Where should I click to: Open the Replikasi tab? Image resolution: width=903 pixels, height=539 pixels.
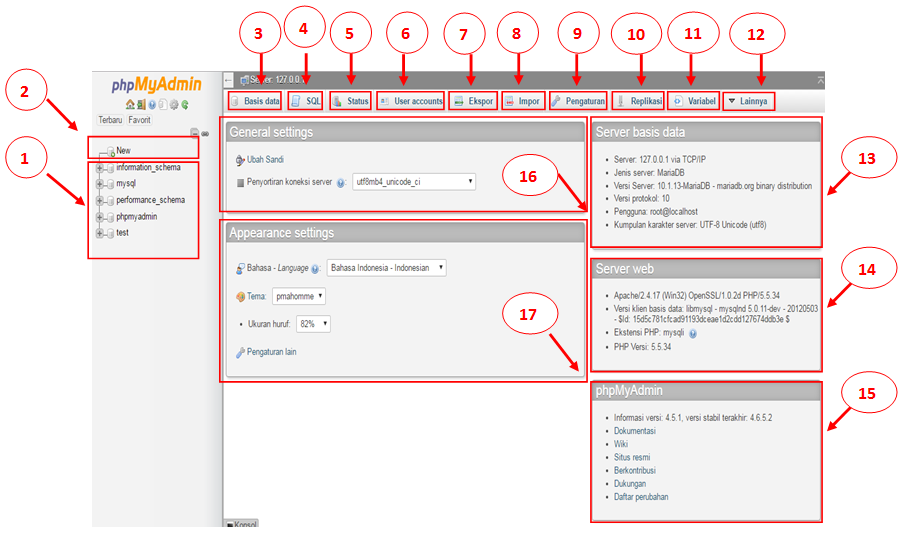coord(638,101)
